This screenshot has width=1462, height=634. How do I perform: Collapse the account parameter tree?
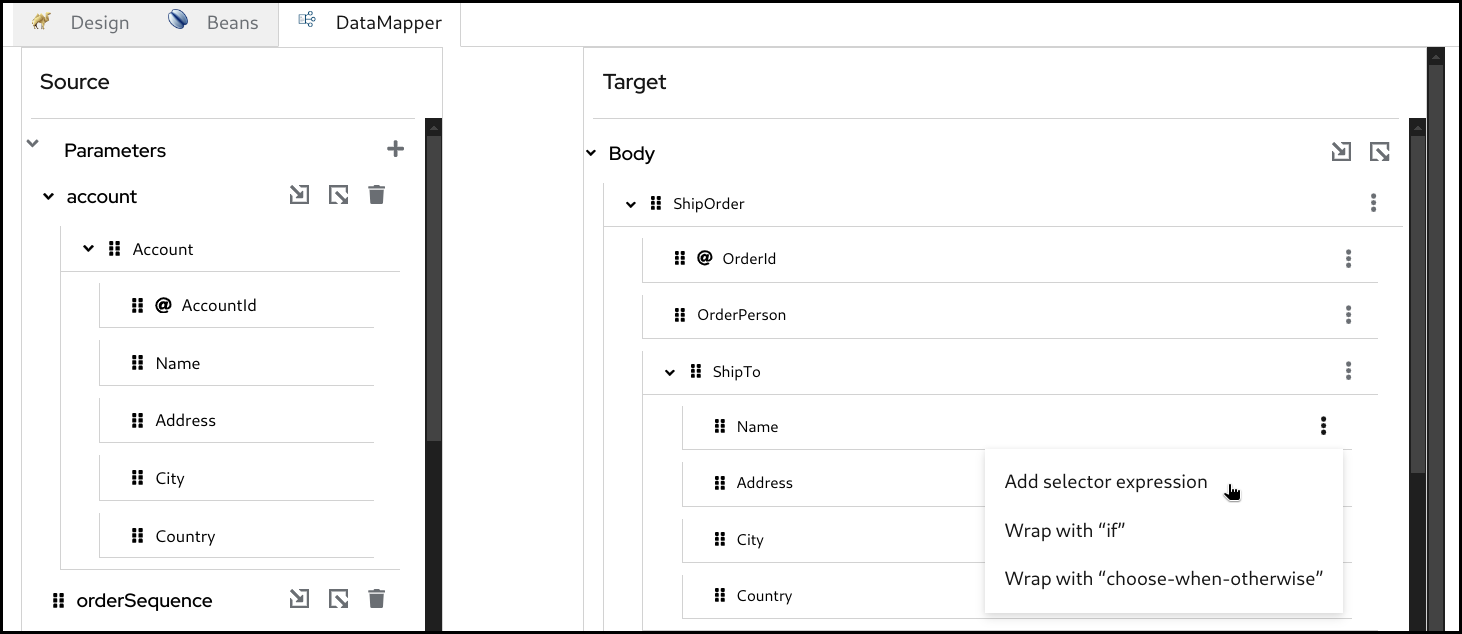[48, 197]
